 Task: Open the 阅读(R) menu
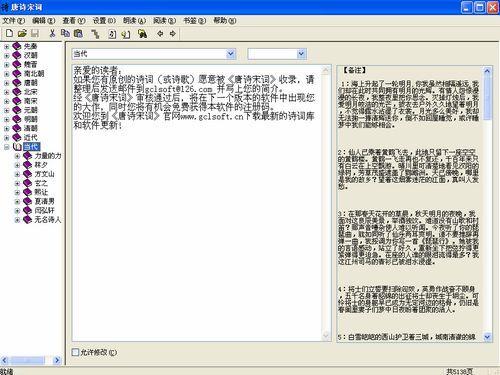164,21
